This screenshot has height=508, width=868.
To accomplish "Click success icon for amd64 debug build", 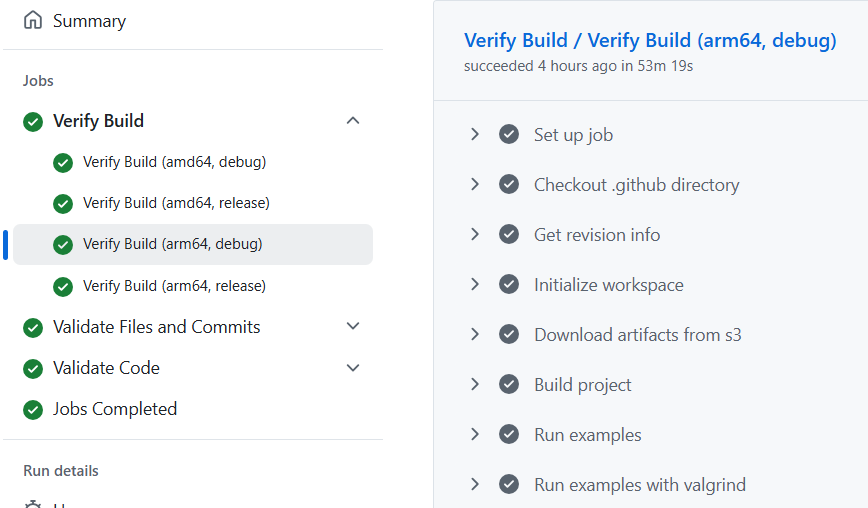I will (x=63, y=162).
